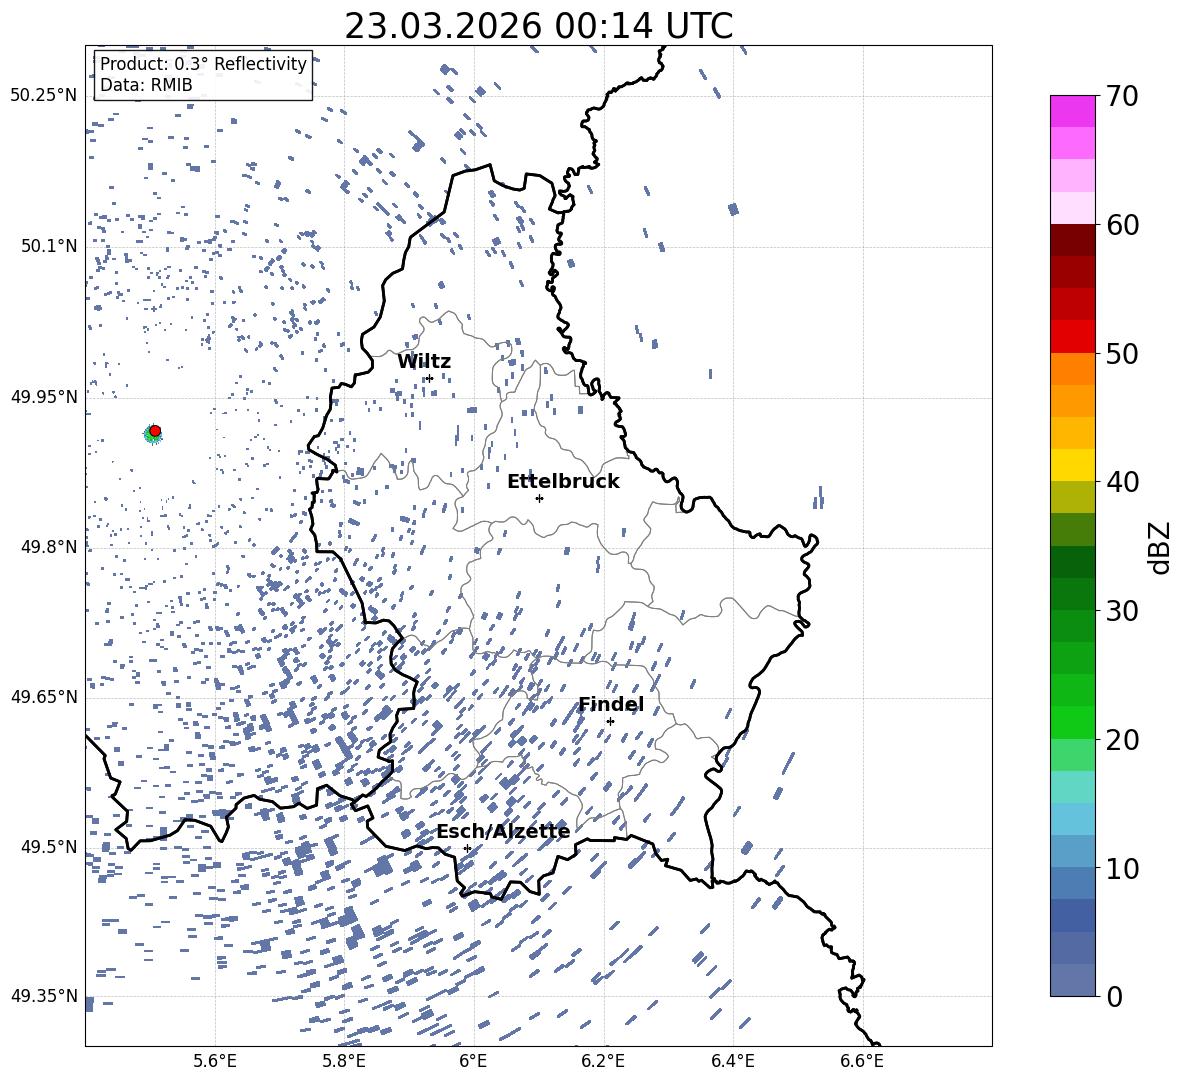Click the plus marker below Findel
This screenshot has width=1184, height=1081.
(x=610, y=722)
